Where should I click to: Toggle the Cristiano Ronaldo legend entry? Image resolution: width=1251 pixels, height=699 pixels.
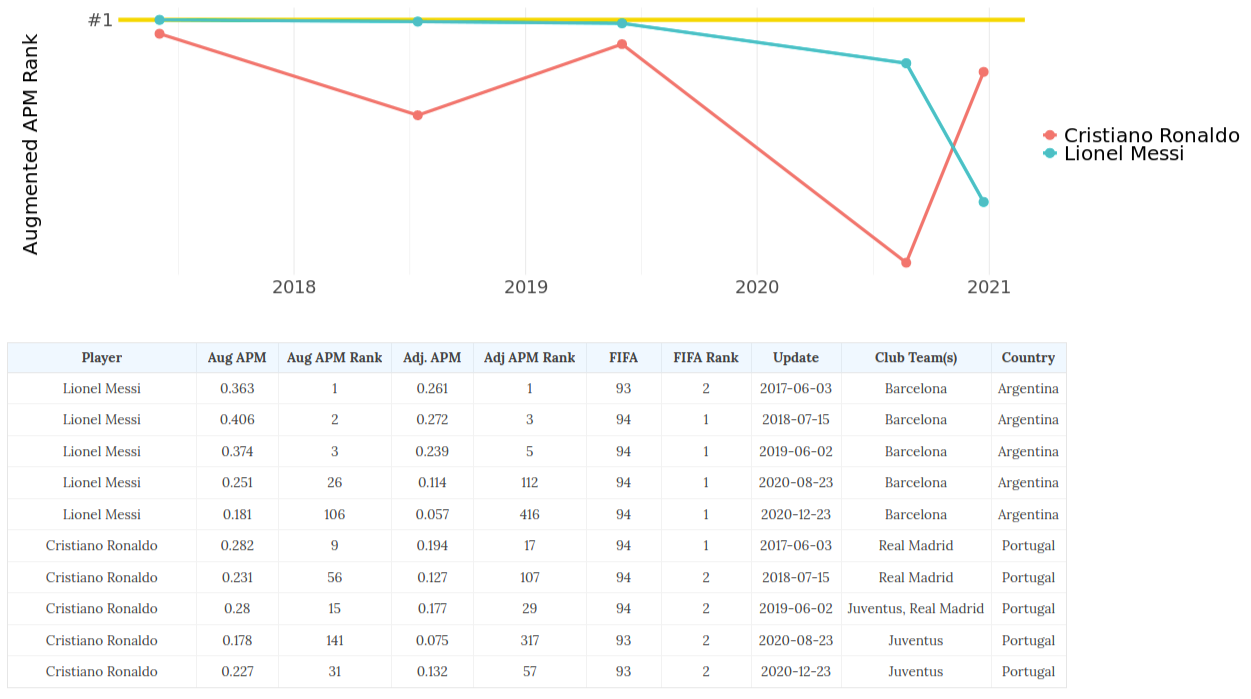click(x=1150, y=135)
